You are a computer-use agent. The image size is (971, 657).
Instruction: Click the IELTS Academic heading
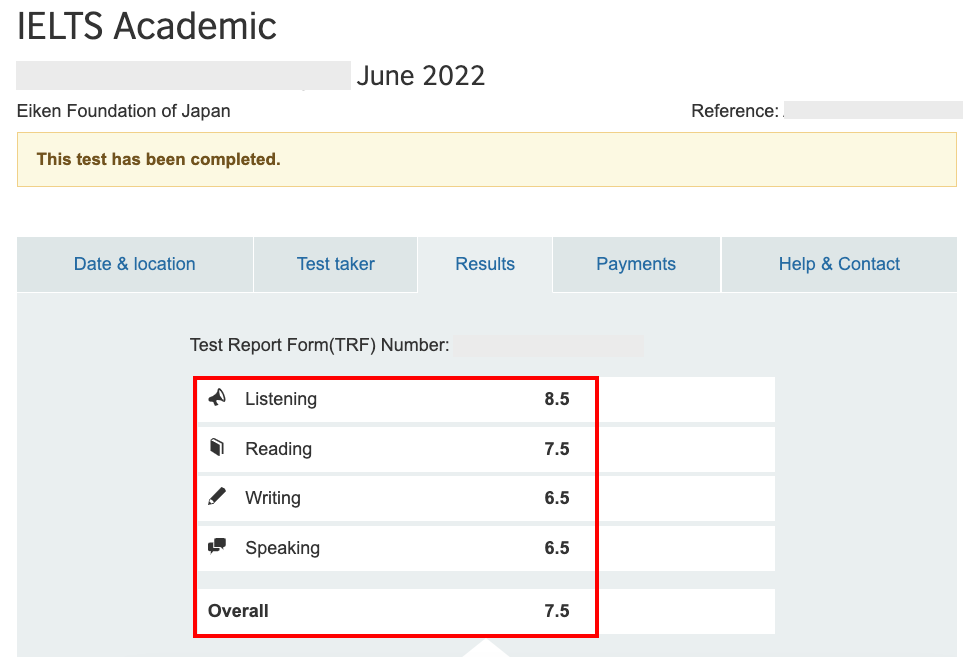[x=147, y=27]
